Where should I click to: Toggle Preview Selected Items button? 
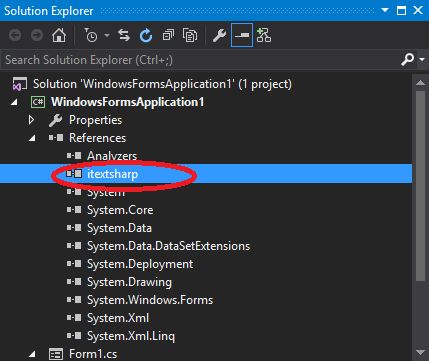pyautogui.click(x=242, y=35)
